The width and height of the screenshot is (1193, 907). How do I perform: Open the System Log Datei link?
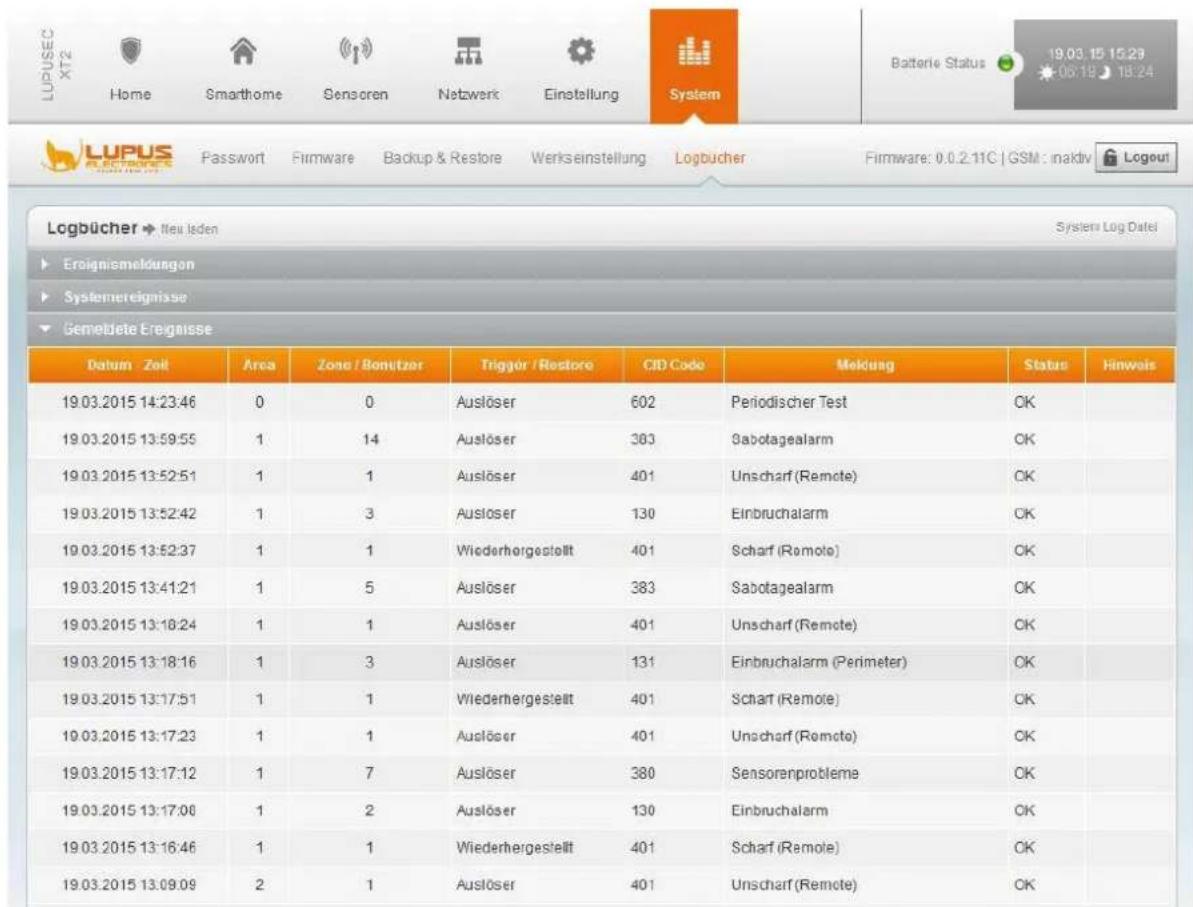pos(1106,227)
